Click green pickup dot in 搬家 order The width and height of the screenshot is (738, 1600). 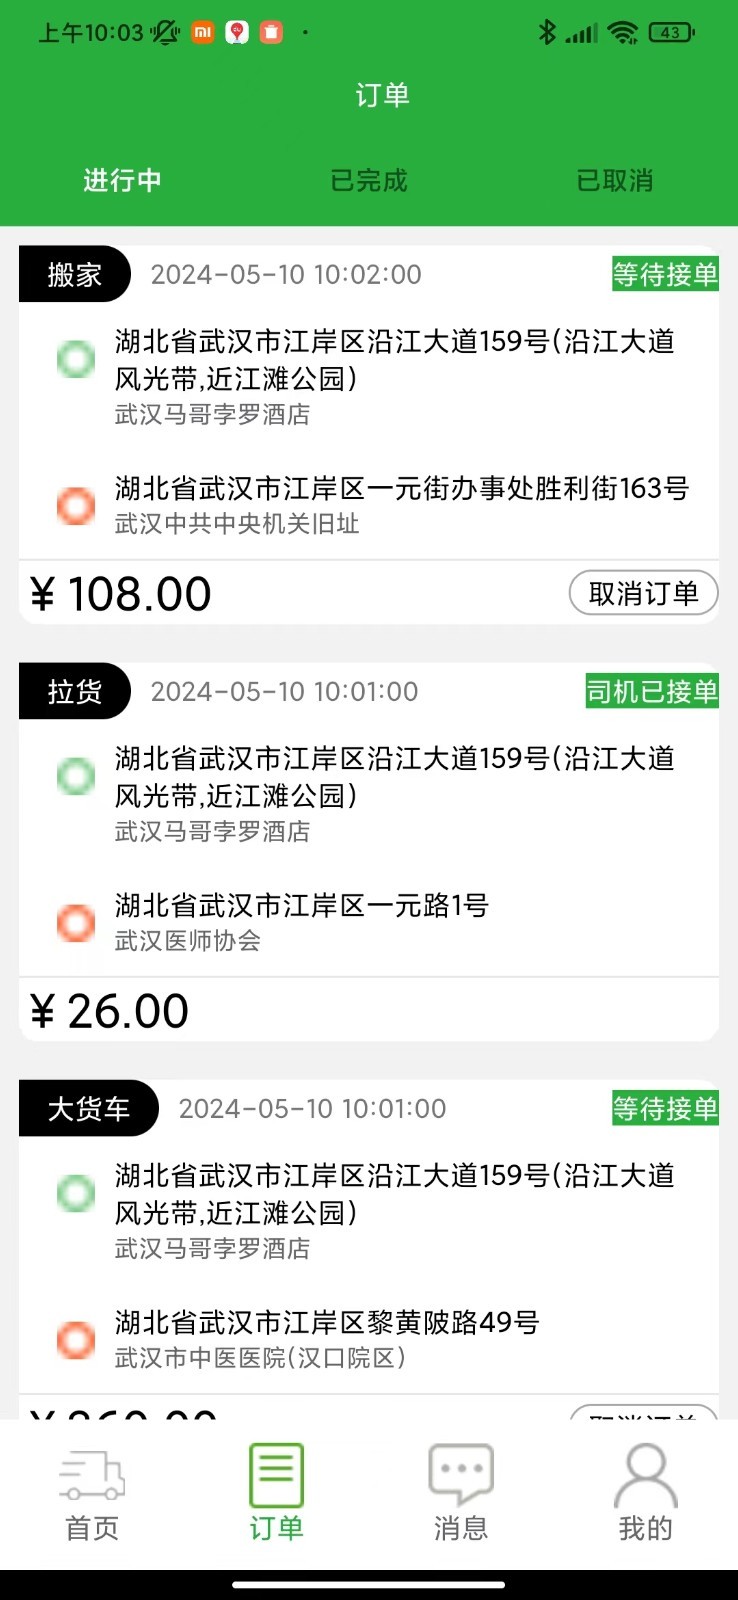pos(75,359)
